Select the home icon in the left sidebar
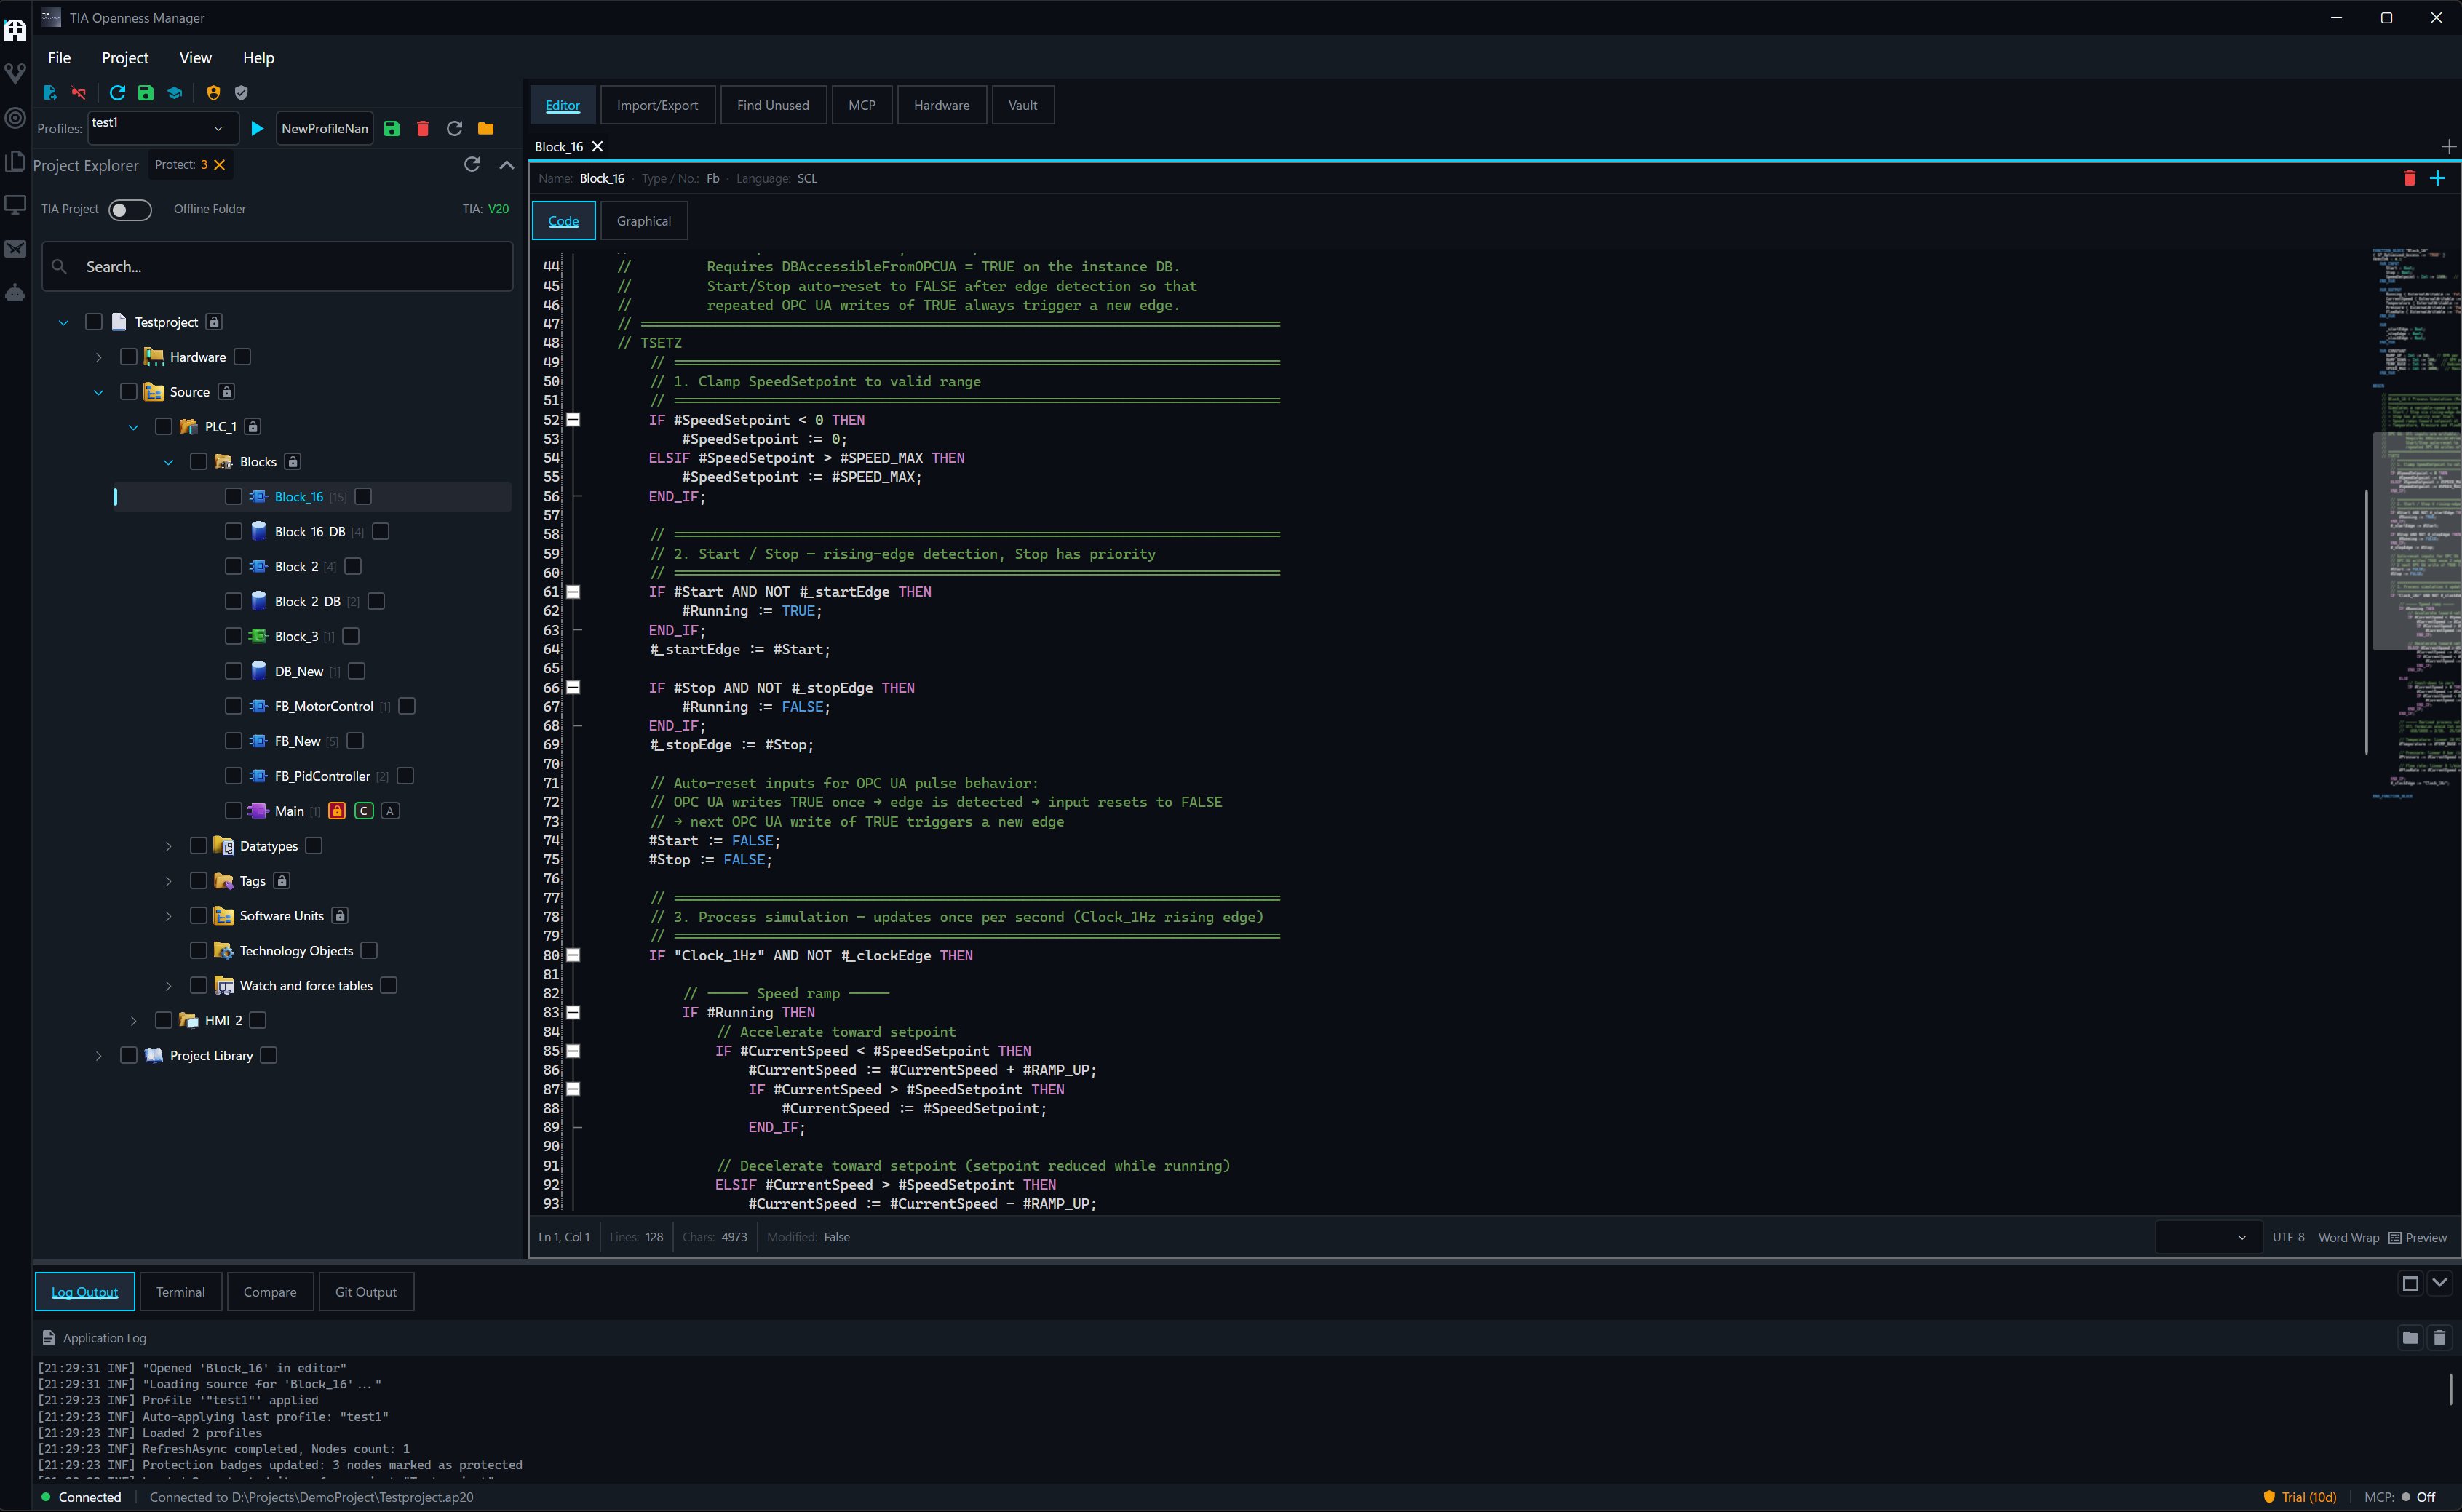This screenshot has width=2462, height=1512. pyautogui.click(x=15, y=31)
